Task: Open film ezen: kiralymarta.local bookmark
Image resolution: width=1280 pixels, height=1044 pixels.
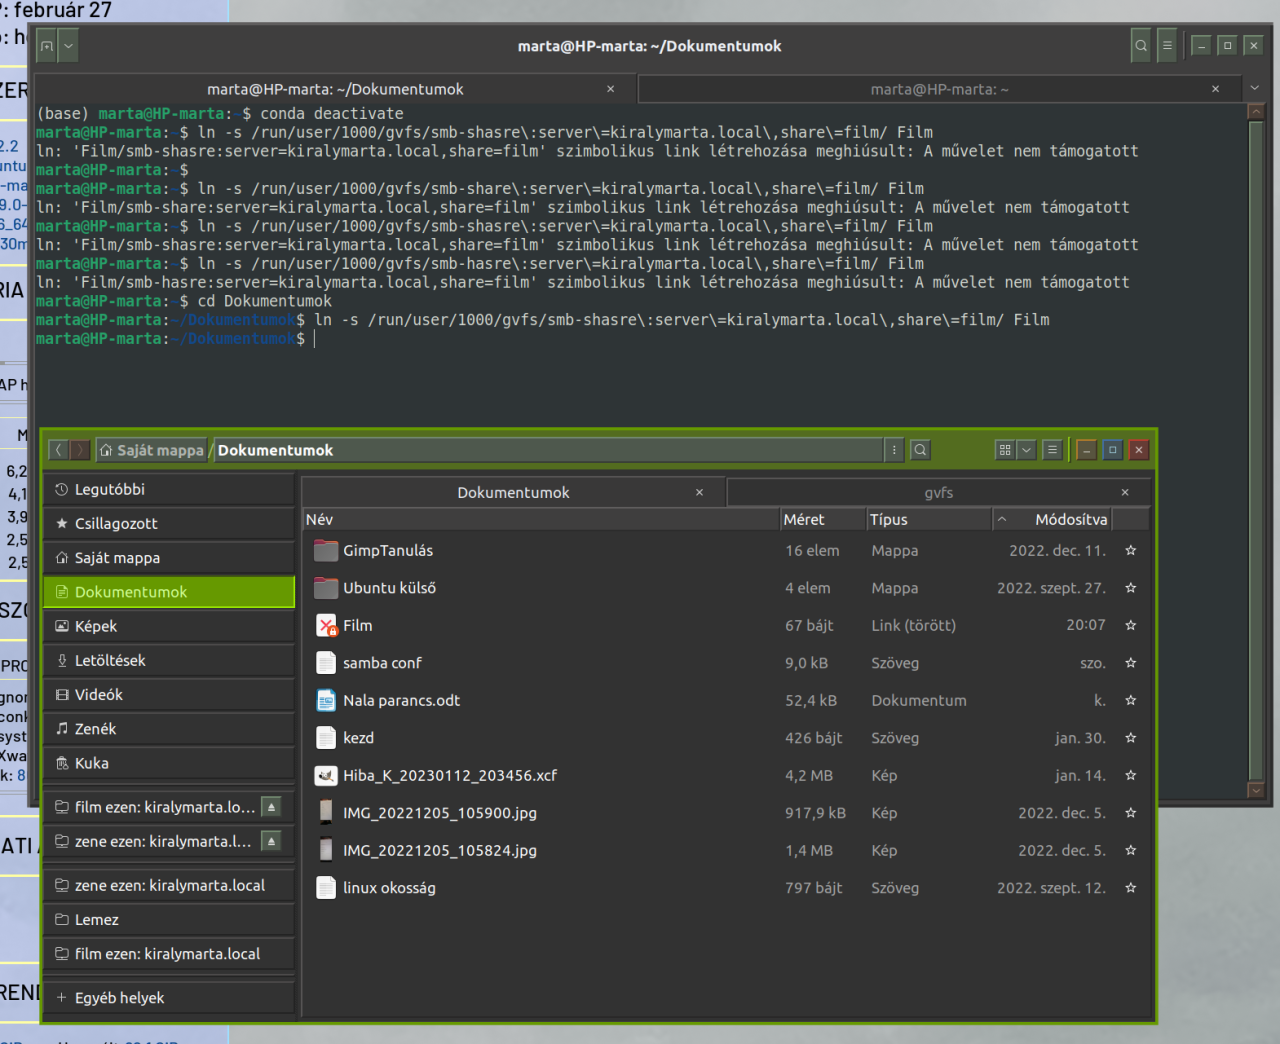Action: click(x=169, y=954)
